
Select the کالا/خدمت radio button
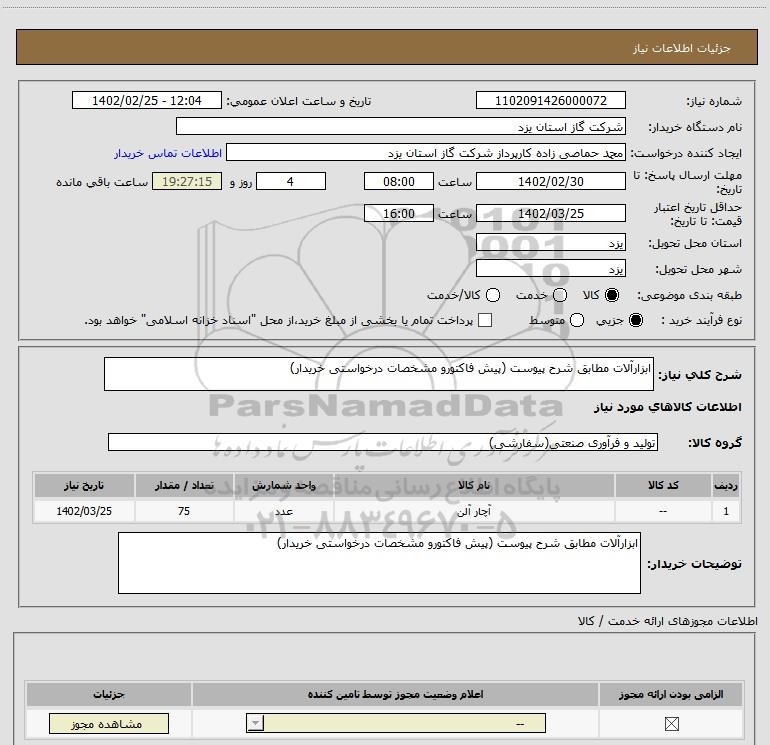tap(493, 295)
